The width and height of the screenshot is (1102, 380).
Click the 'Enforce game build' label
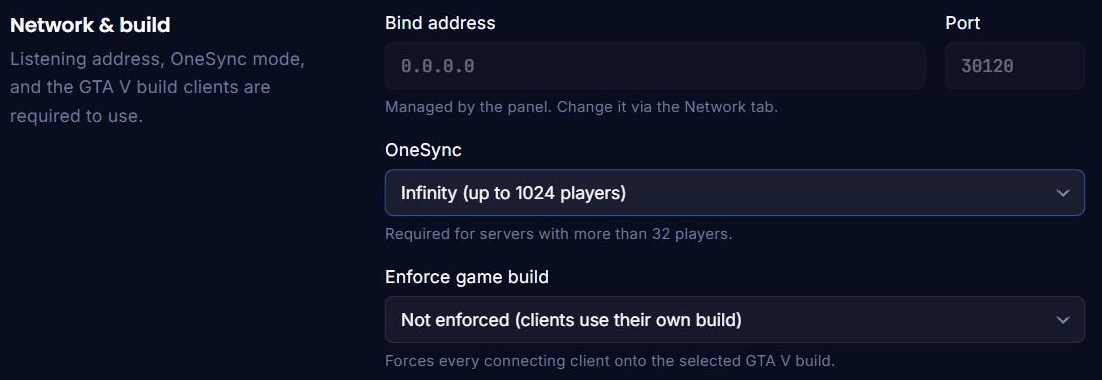click(467, 277)
